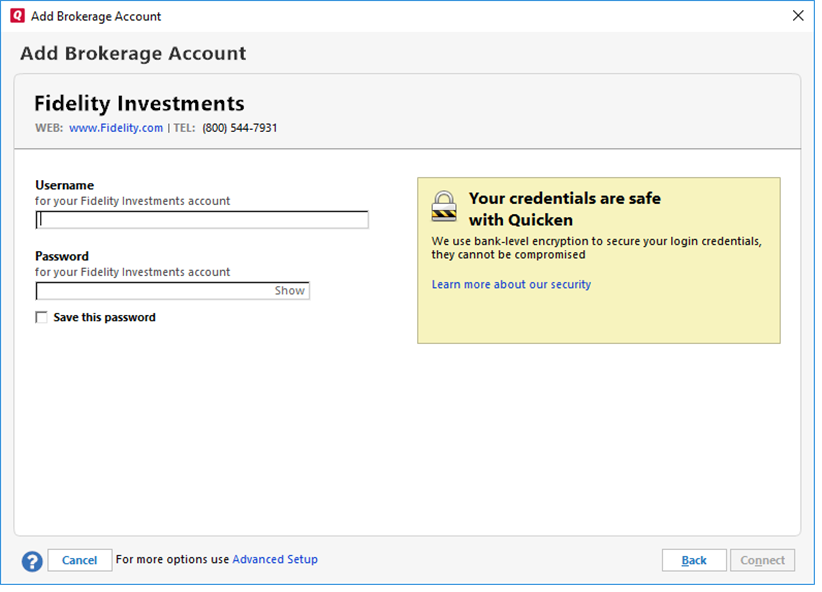Click the 'Save this password' label text
822x592 pixels.
pyautogui.click(x=104, y=318)
